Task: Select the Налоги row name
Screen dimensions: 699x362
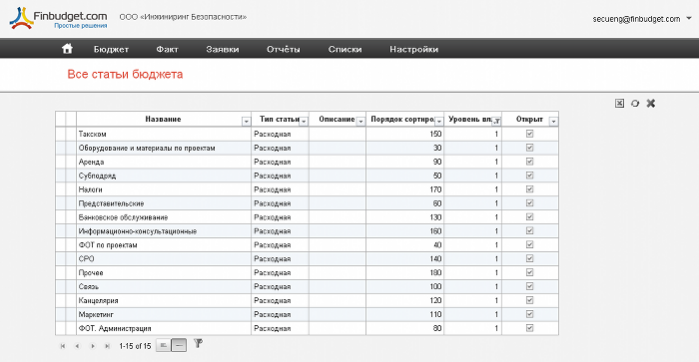Action: click(90, 189)
